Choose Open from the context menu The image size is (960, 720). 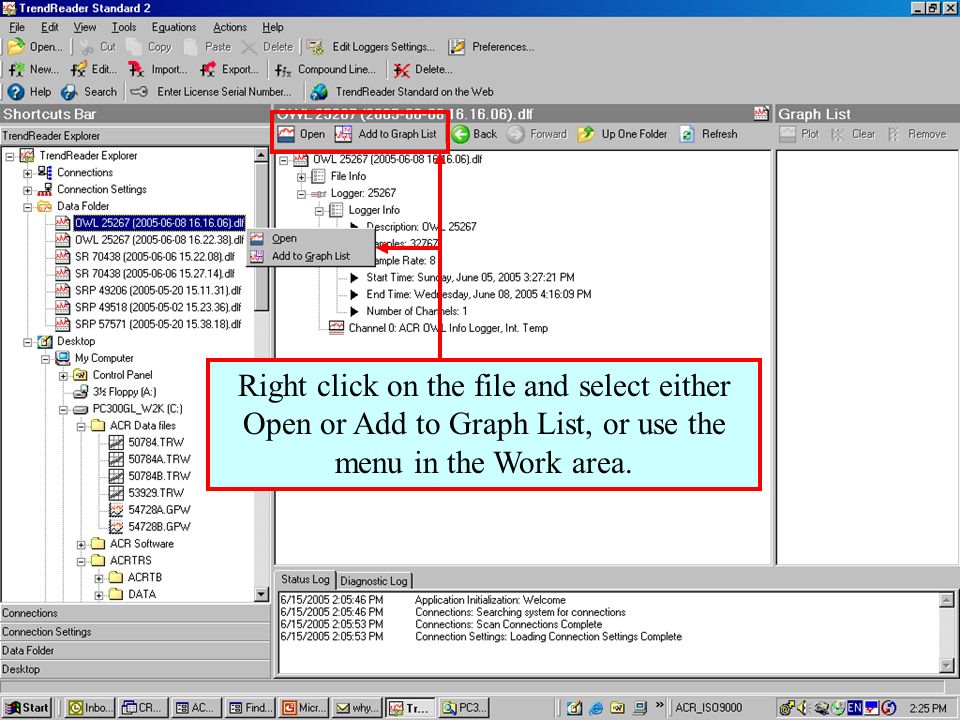310,238
